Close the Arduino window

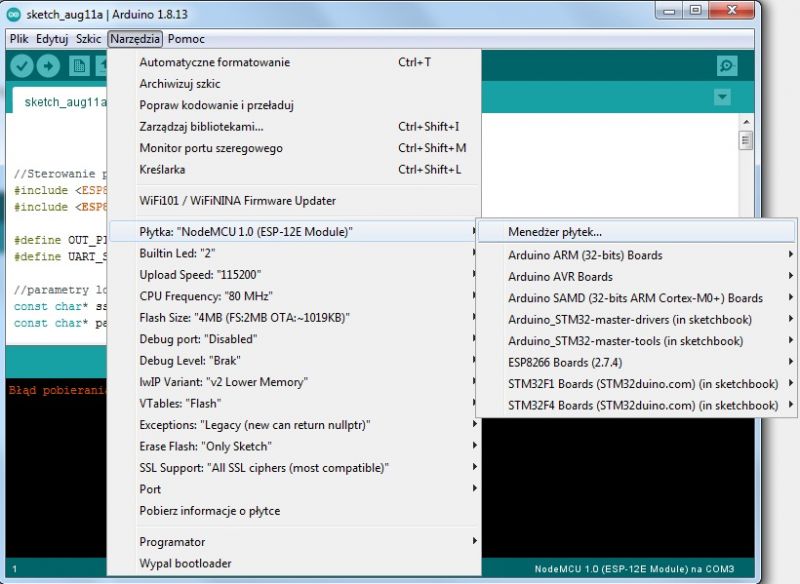731,10
